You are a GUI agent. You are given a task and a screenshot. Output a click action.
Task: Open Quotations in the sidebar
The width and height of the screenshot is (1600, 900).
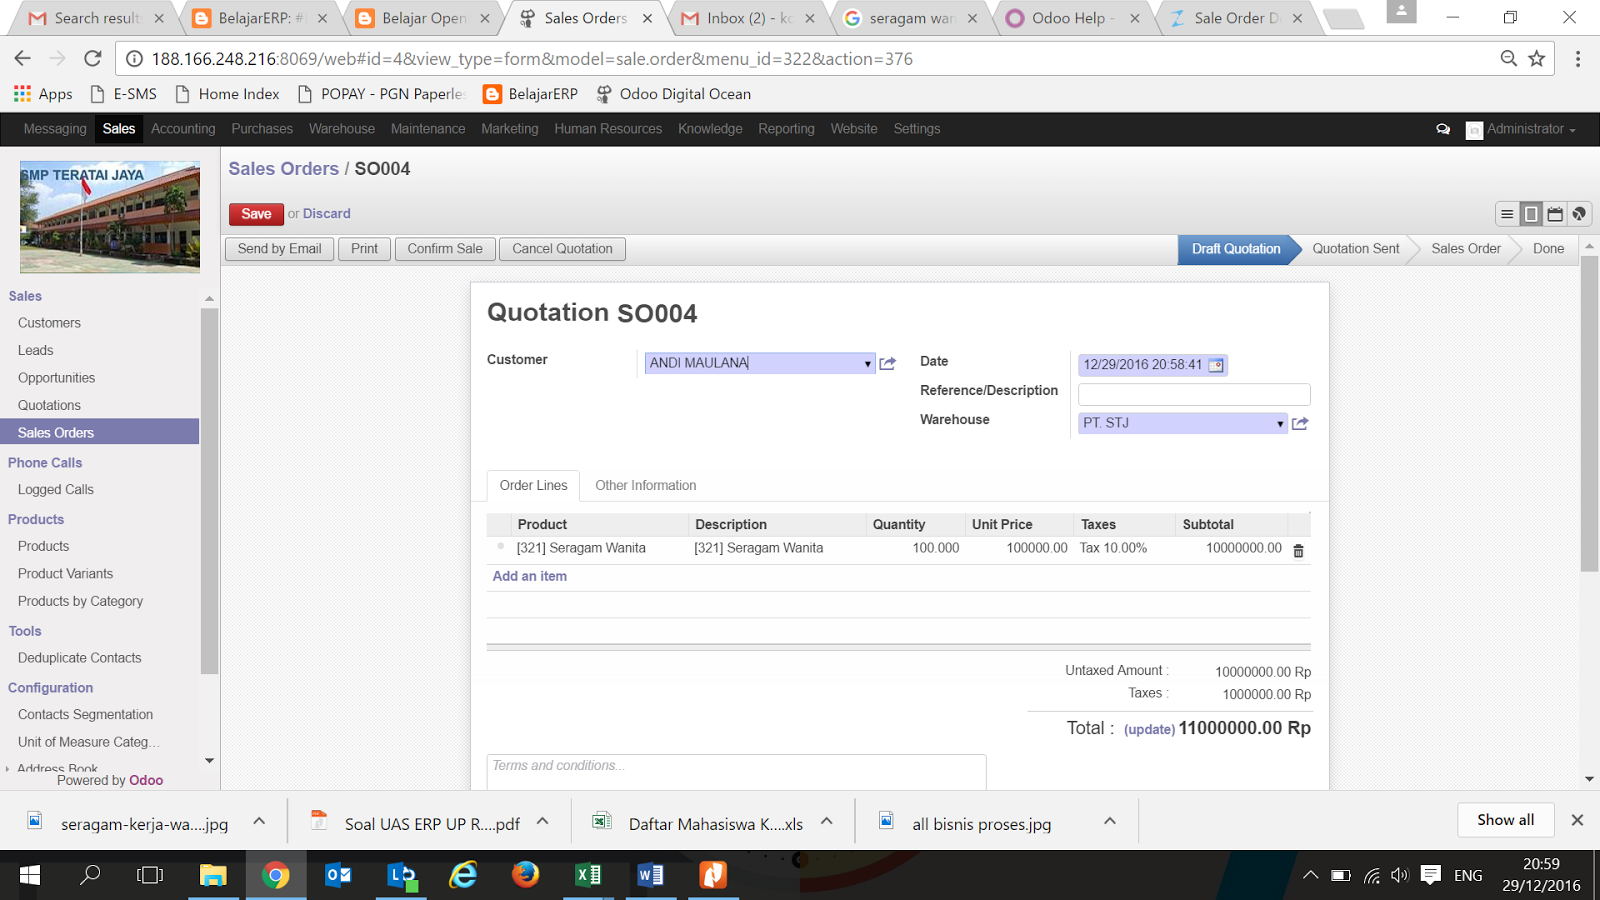coord(49,405)
